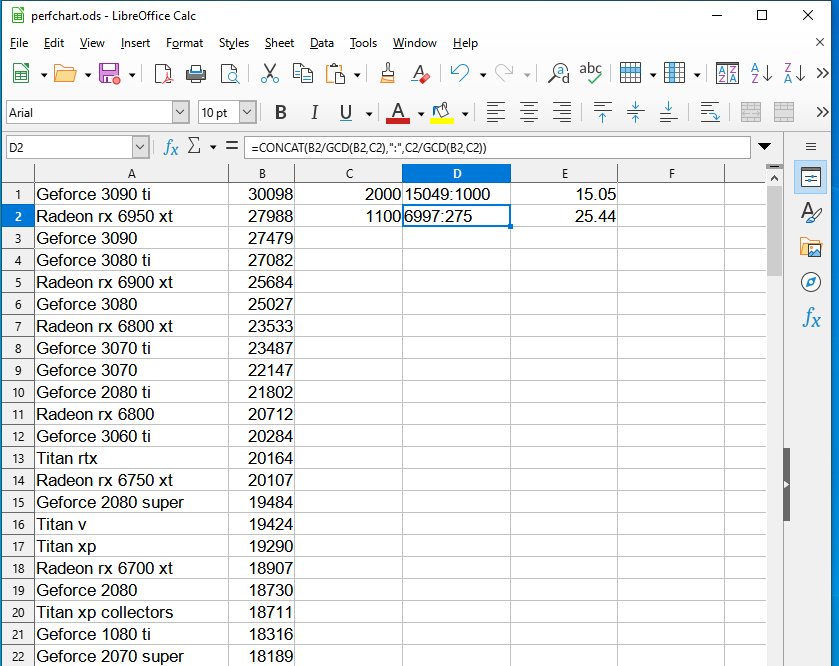Open the Sheet menu
This screenshot has width=839, height=666.
[x=279, y=43]
